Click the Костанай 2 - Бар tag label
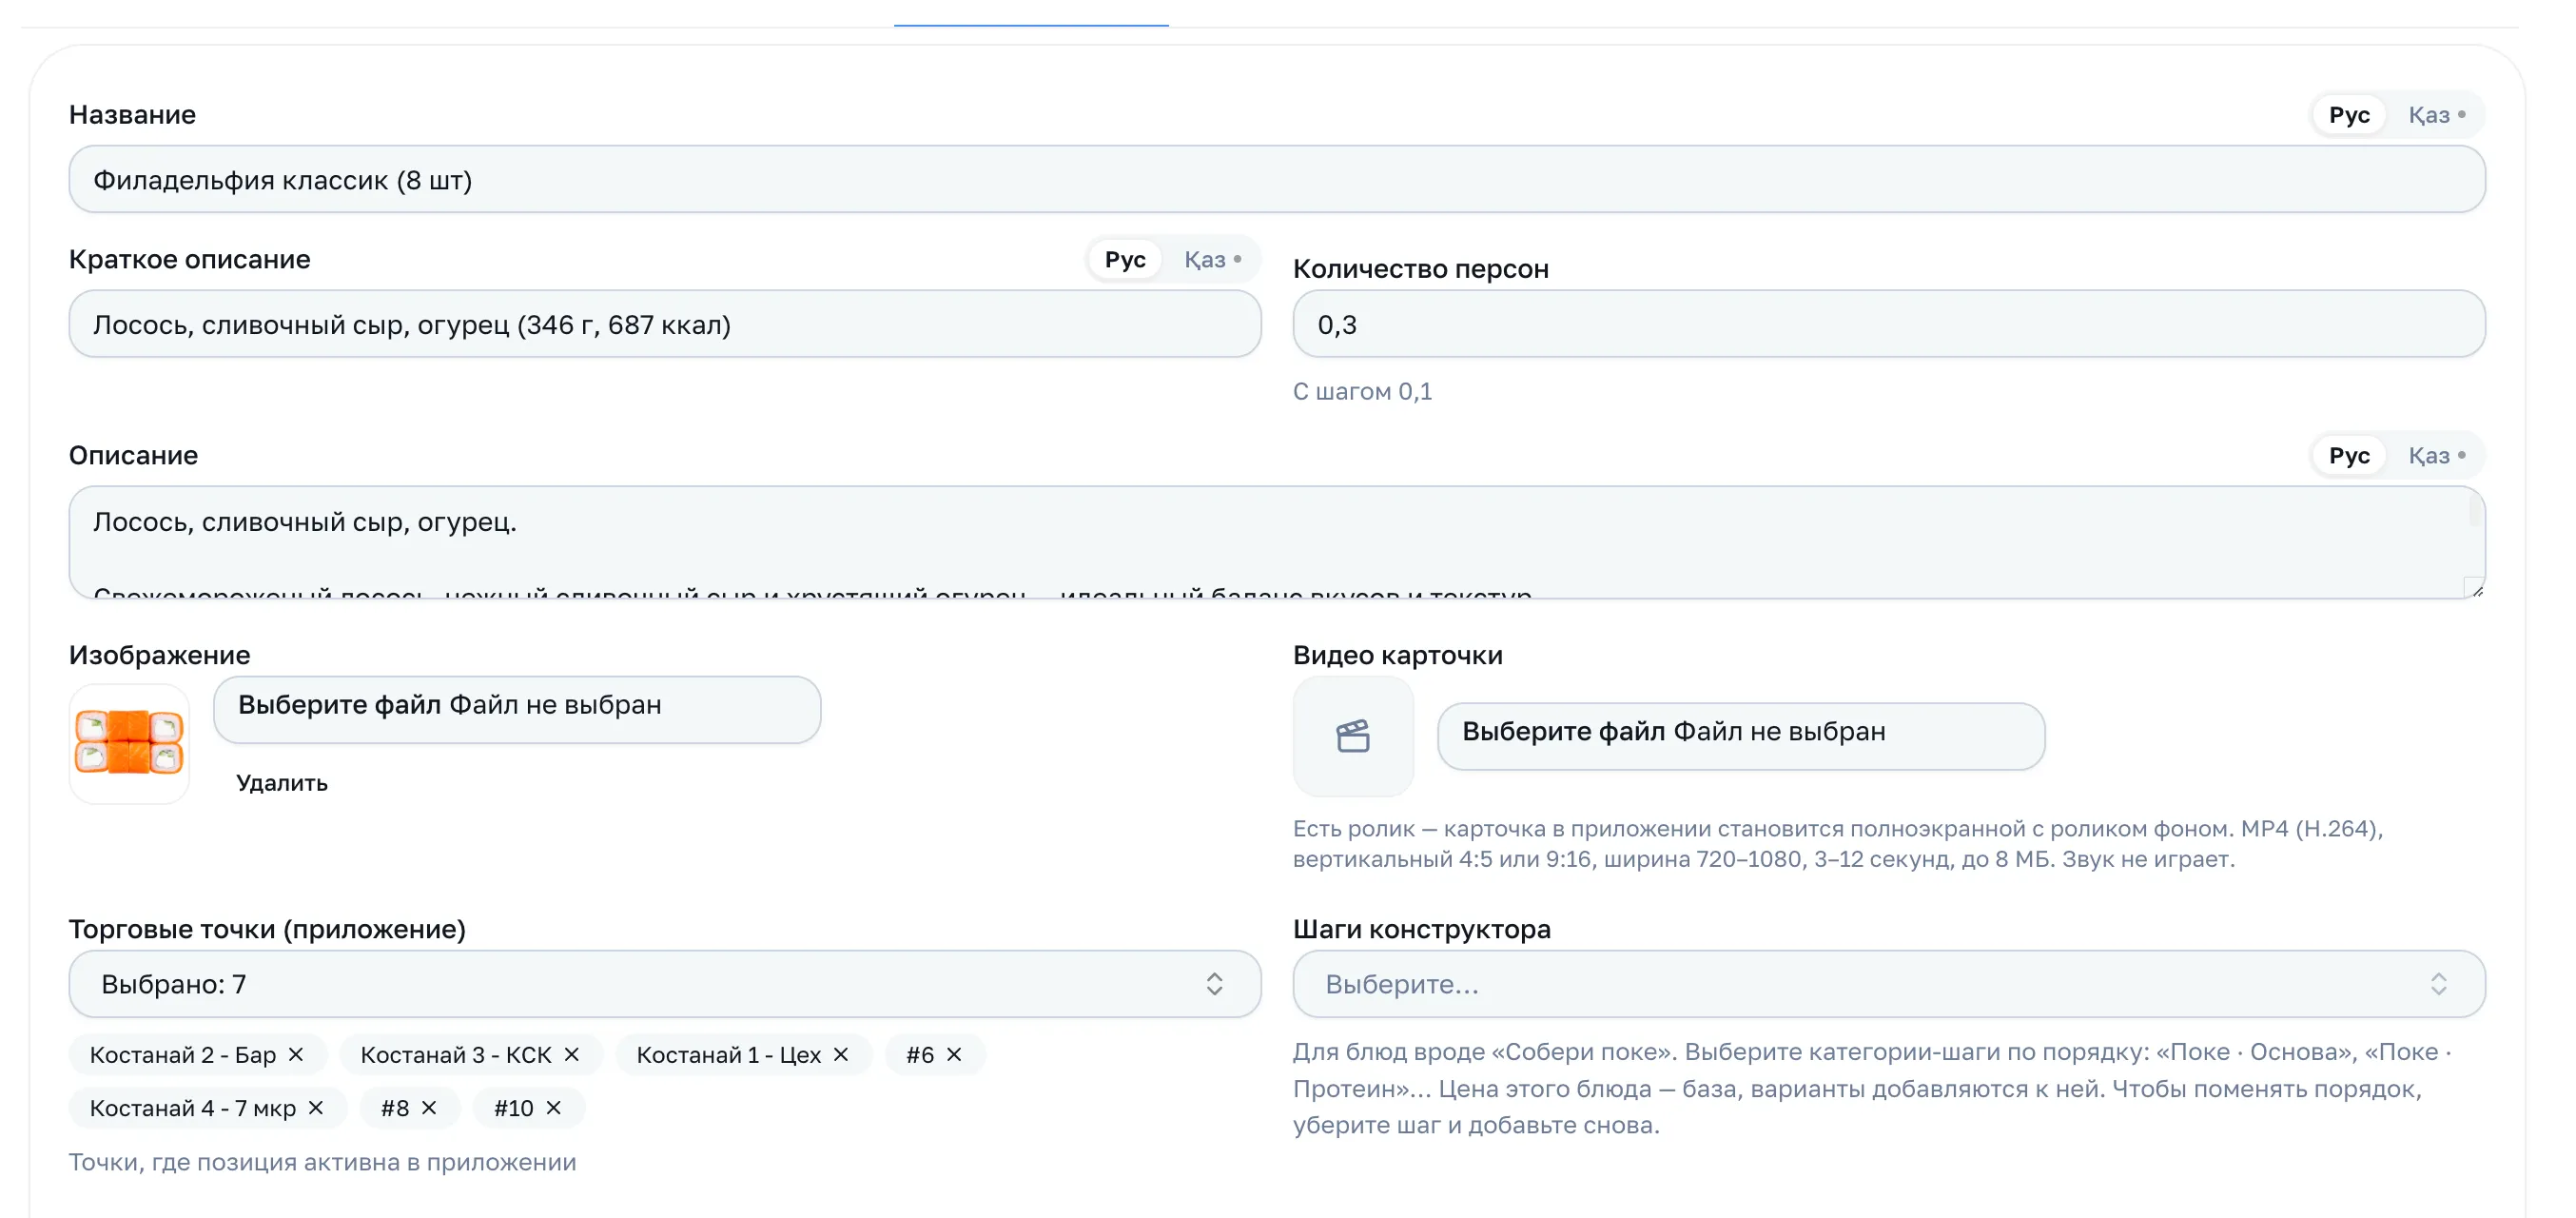 [183, 1054]
